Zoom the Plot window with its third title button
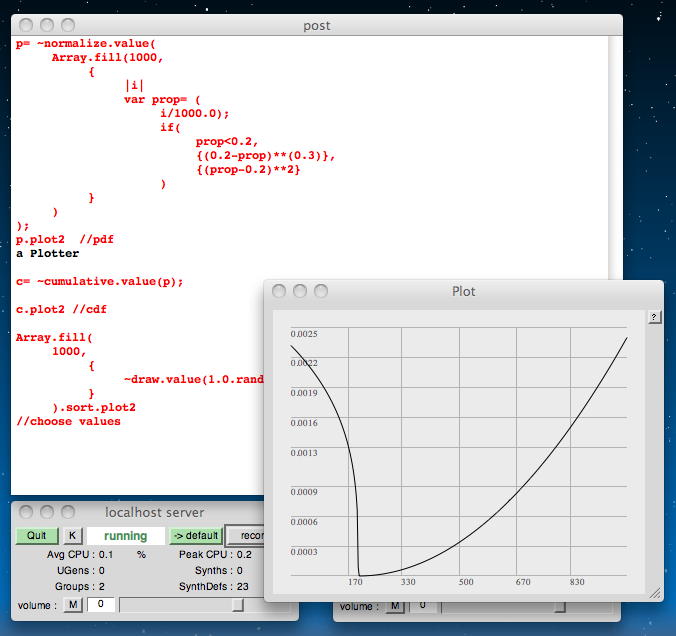Image resolution: width=676 pixels, height=636 pixels. [x=321, y=291]
